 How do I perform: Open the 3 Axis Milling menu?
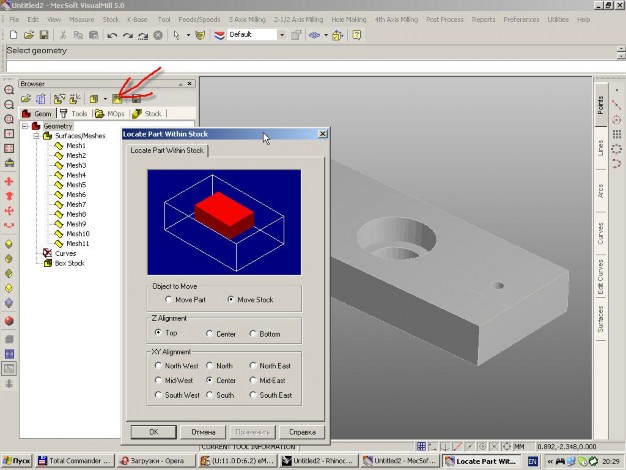[247, 20]
